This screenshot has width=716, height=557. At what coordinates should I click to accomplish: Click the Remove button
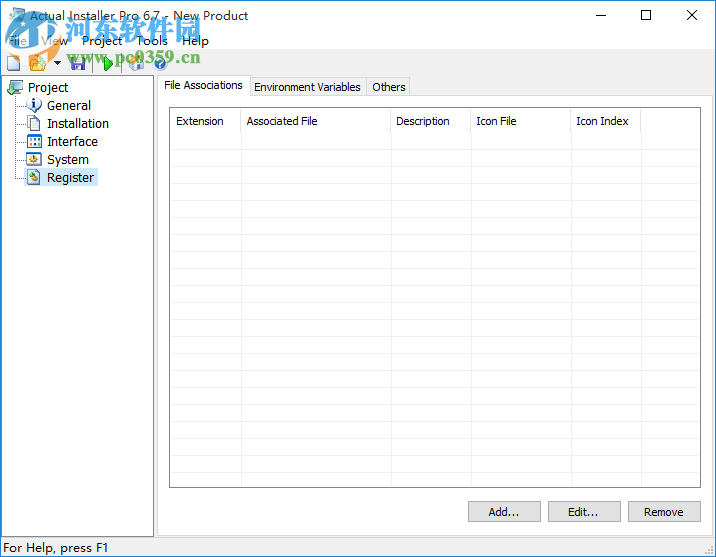664,512
